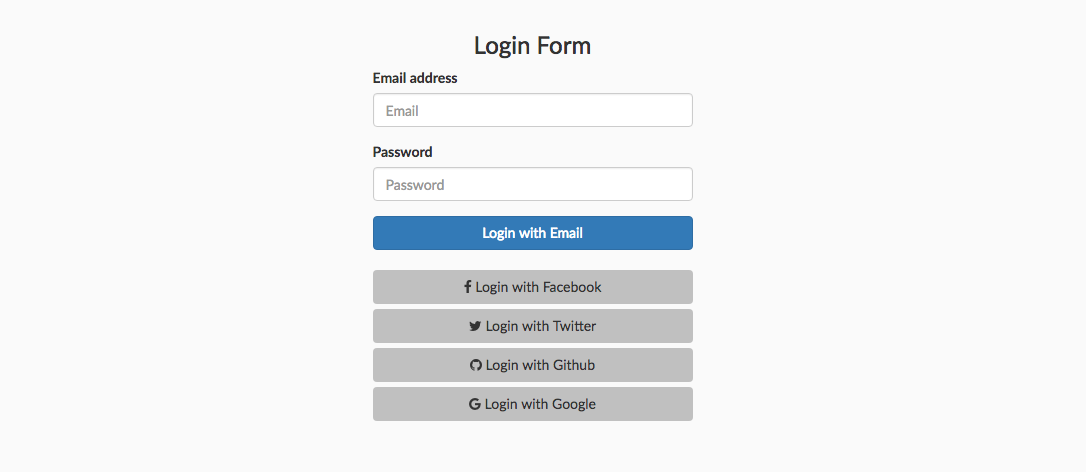Click the 'Login Form' heading
The height and width of the screenshot is (472, 1086).
pos(533,46)
